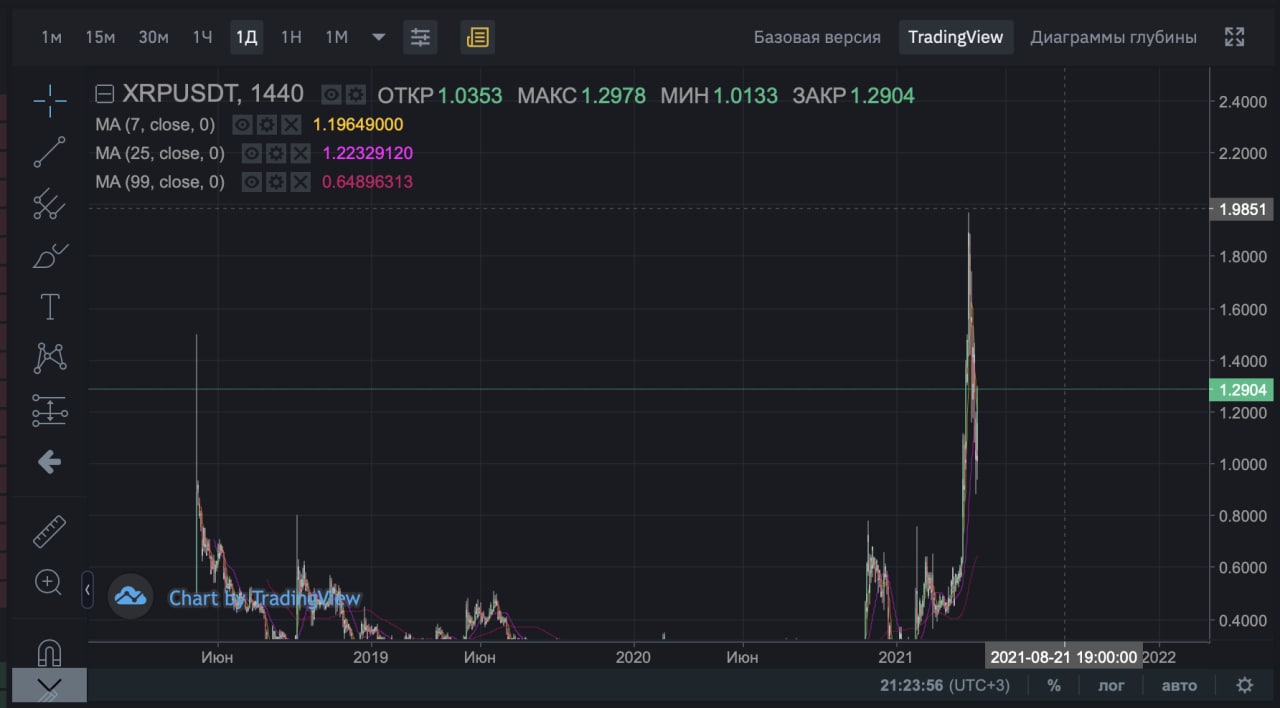The image size is (1280, 708).
Task: Select the ruler measure tool
Action: [49, 531]
